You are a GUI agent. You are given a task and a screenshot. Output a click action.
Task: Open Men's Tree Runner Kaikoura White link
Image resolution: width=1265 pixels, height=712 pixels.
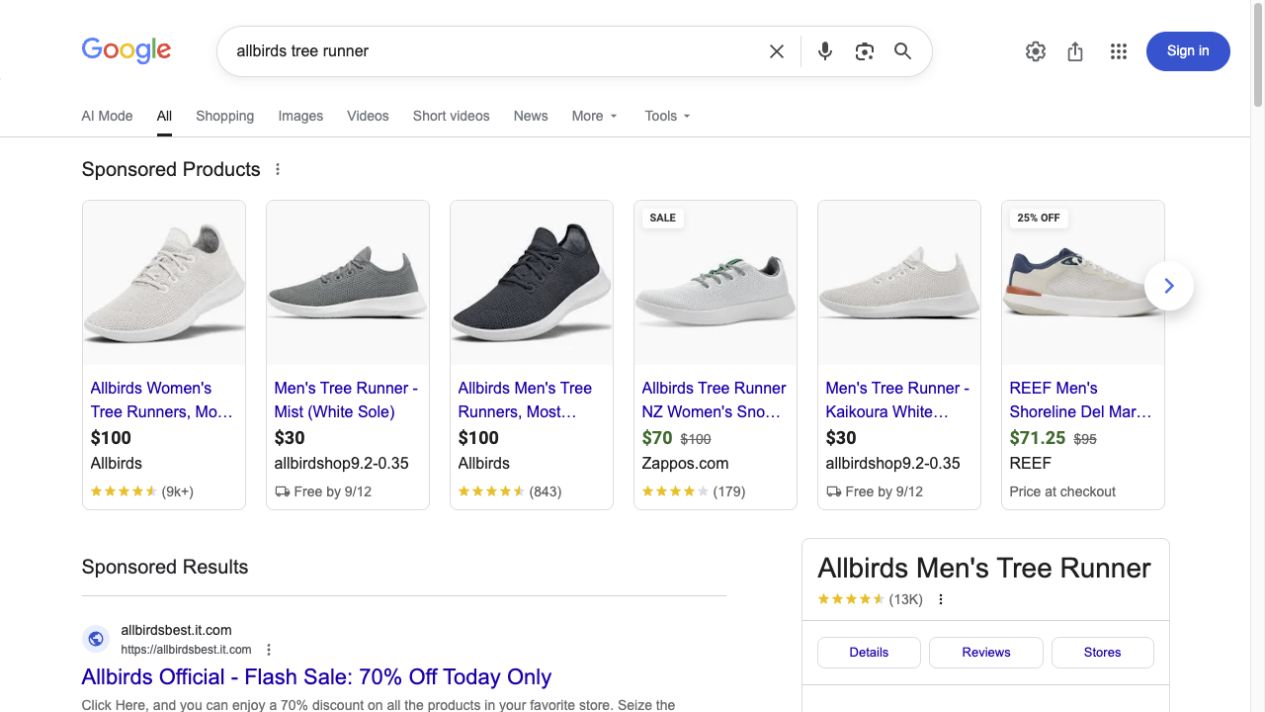pos(897,400)
